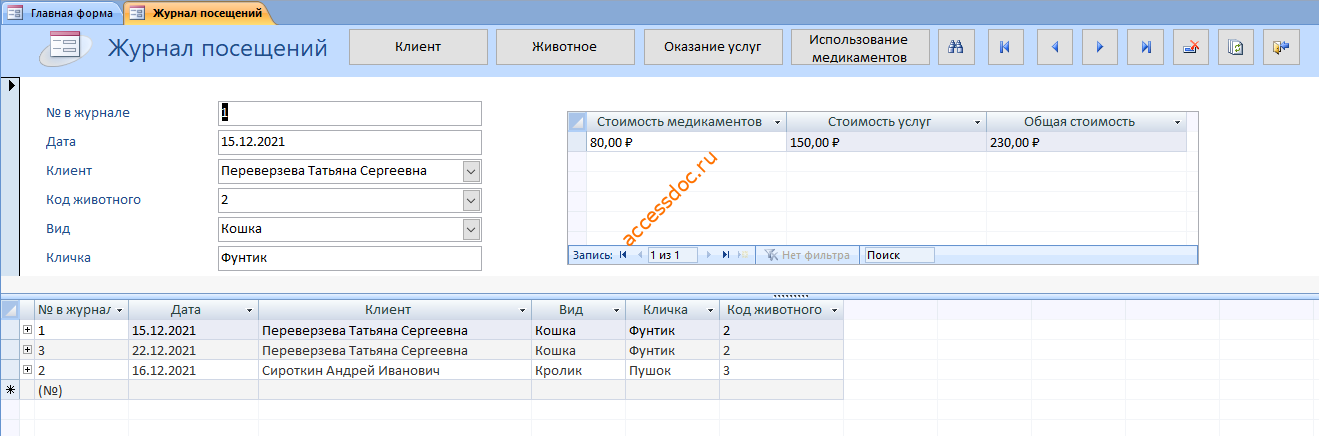Click next record arrow in subform navigator
This screenshot has width=1319, height=436.
click(x=710, y=255)
